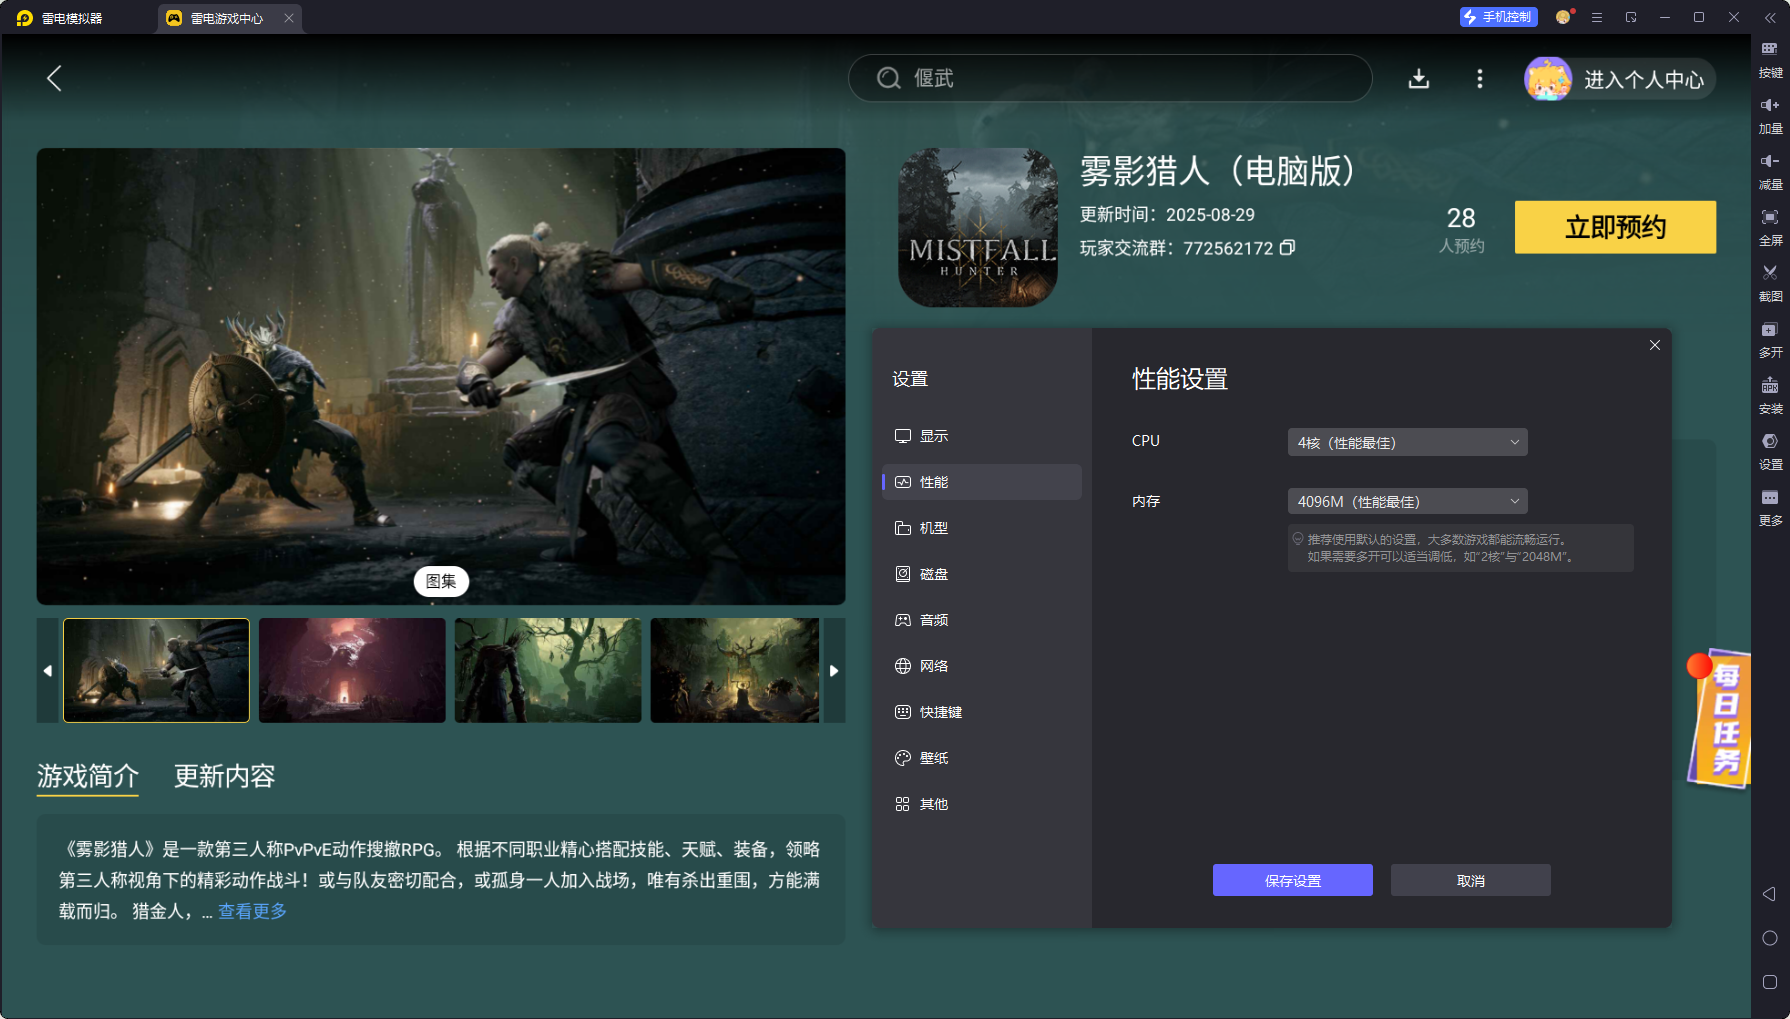The height and width of the screenshot is (1019, 1790).
Task: Click the Mistfall Hunter game icon
Action: pyautogui.click(x=978, y=227)
